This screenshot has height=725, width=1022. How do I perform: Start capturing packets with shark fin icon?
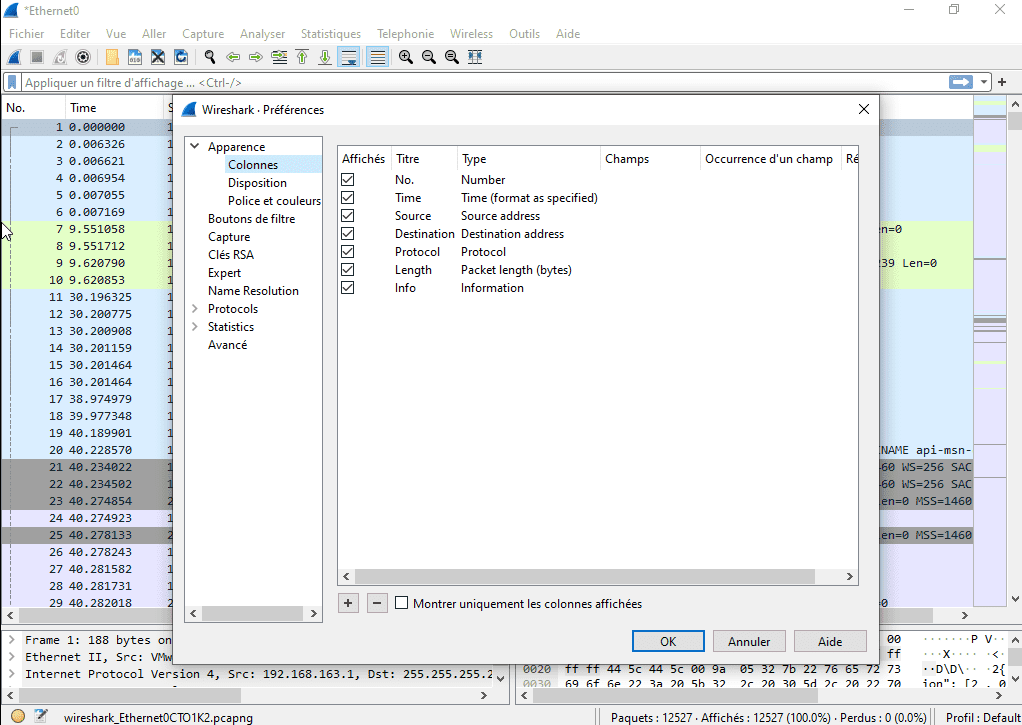click(14, 57)
